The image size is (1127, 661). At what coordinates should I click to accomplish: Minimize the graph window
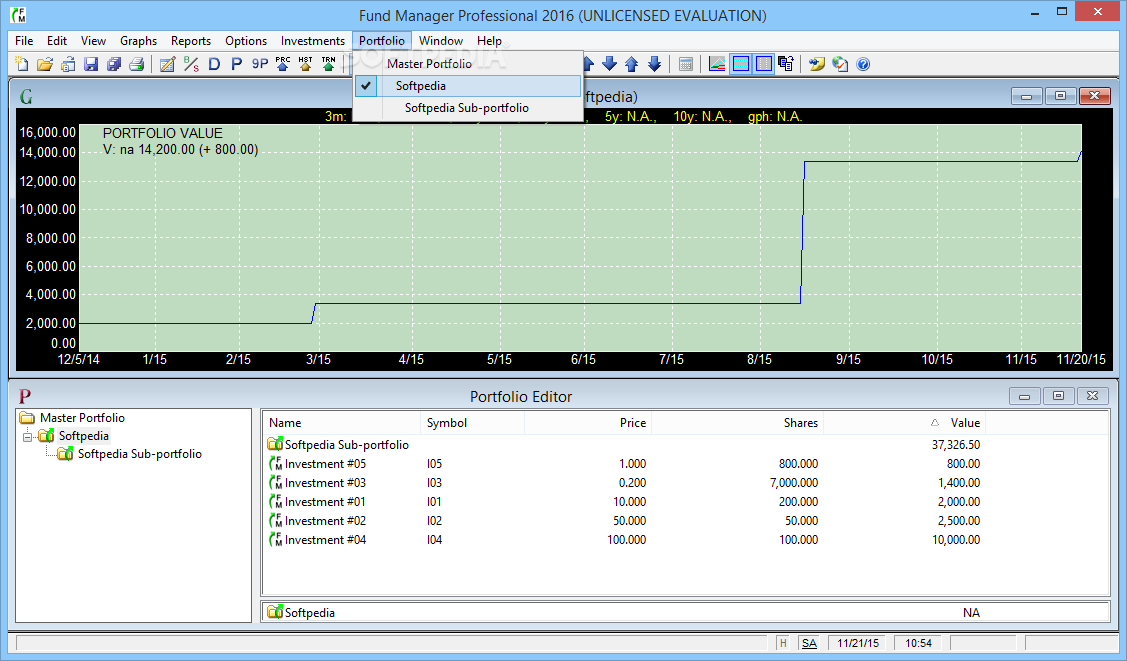coord(1026,96)
